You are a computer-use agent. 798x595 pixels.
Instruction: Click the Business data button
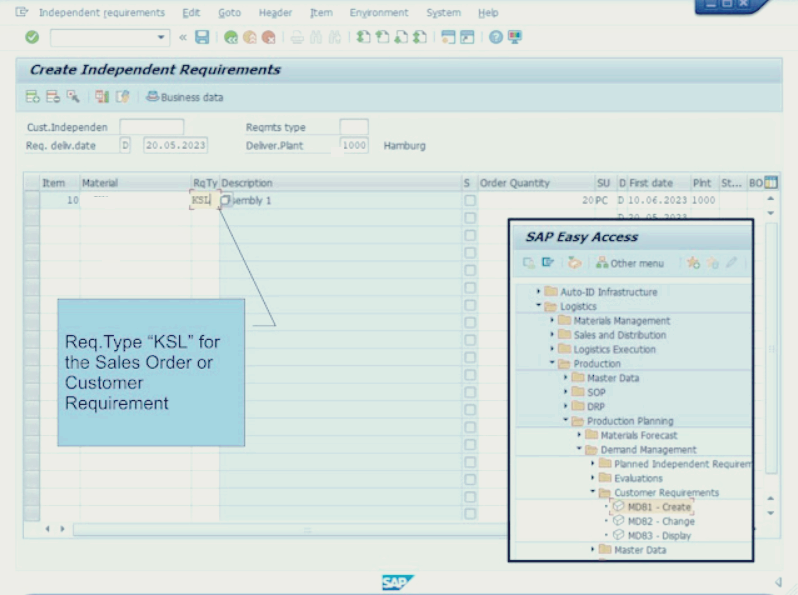185,97
